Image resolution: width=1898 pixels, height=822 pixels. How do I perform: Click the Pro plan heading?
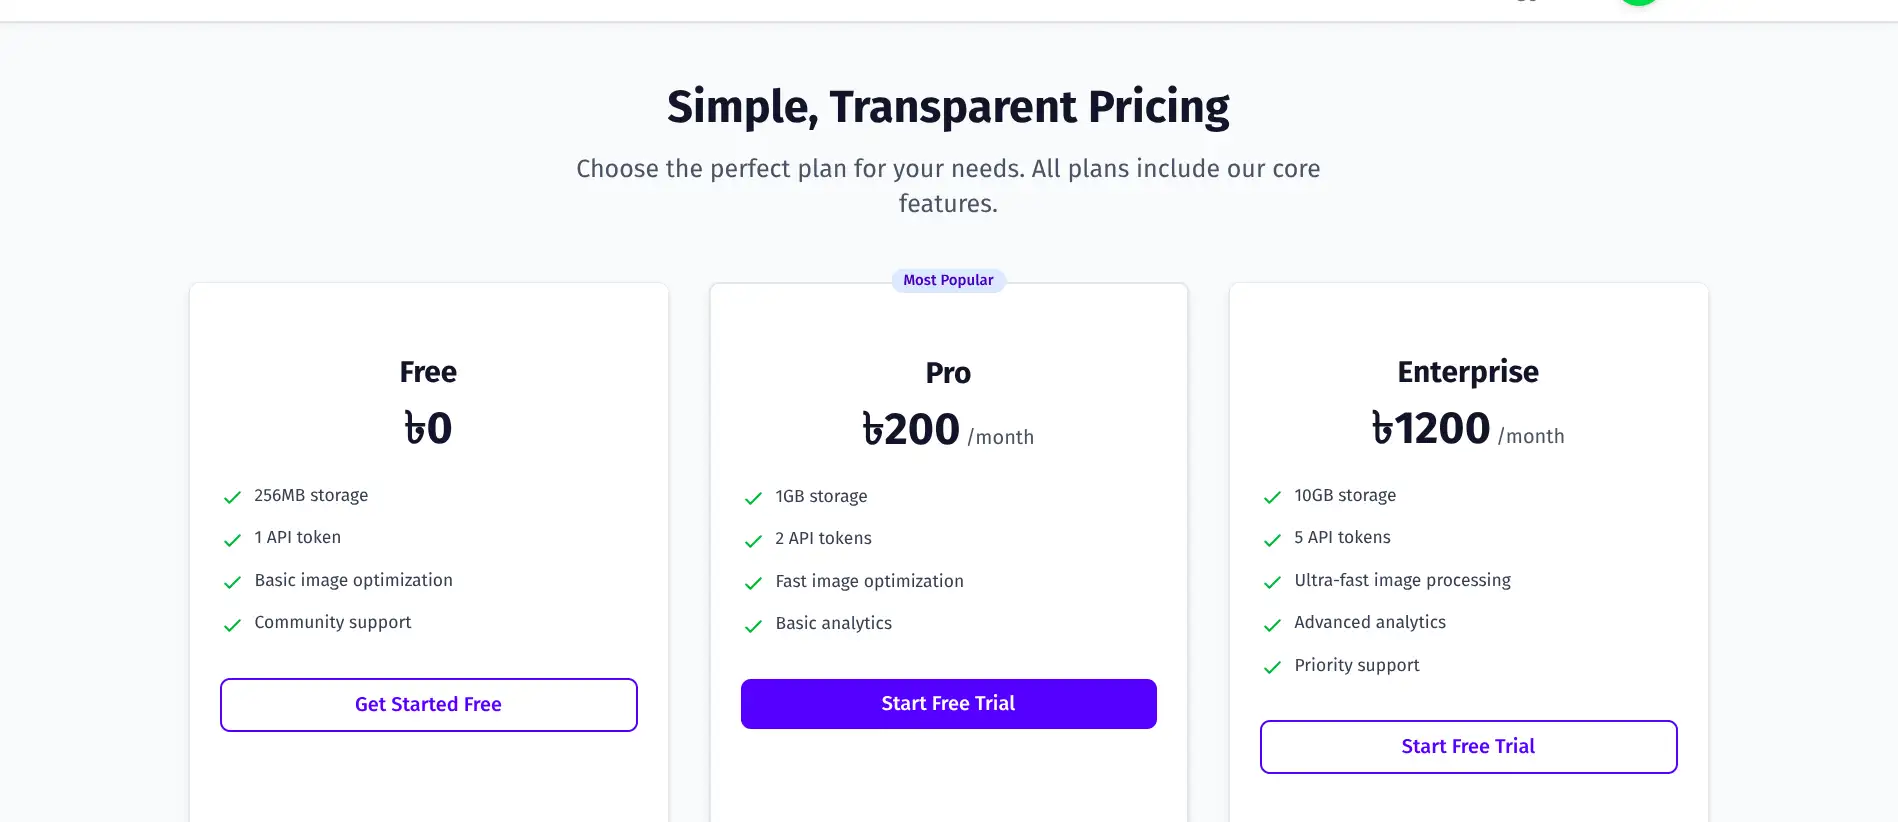(948, 373)
